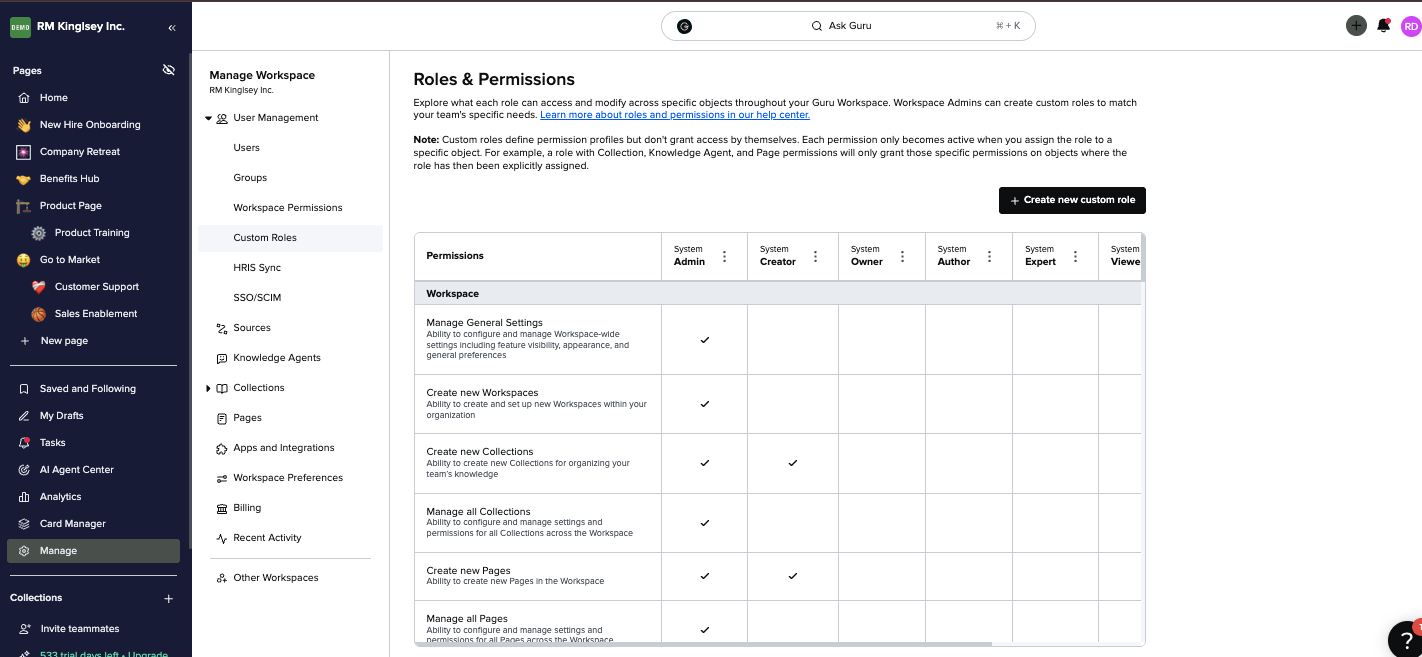Click Create new custom role
This screenshot has width=1422, height=657.
click(1072, 200)
